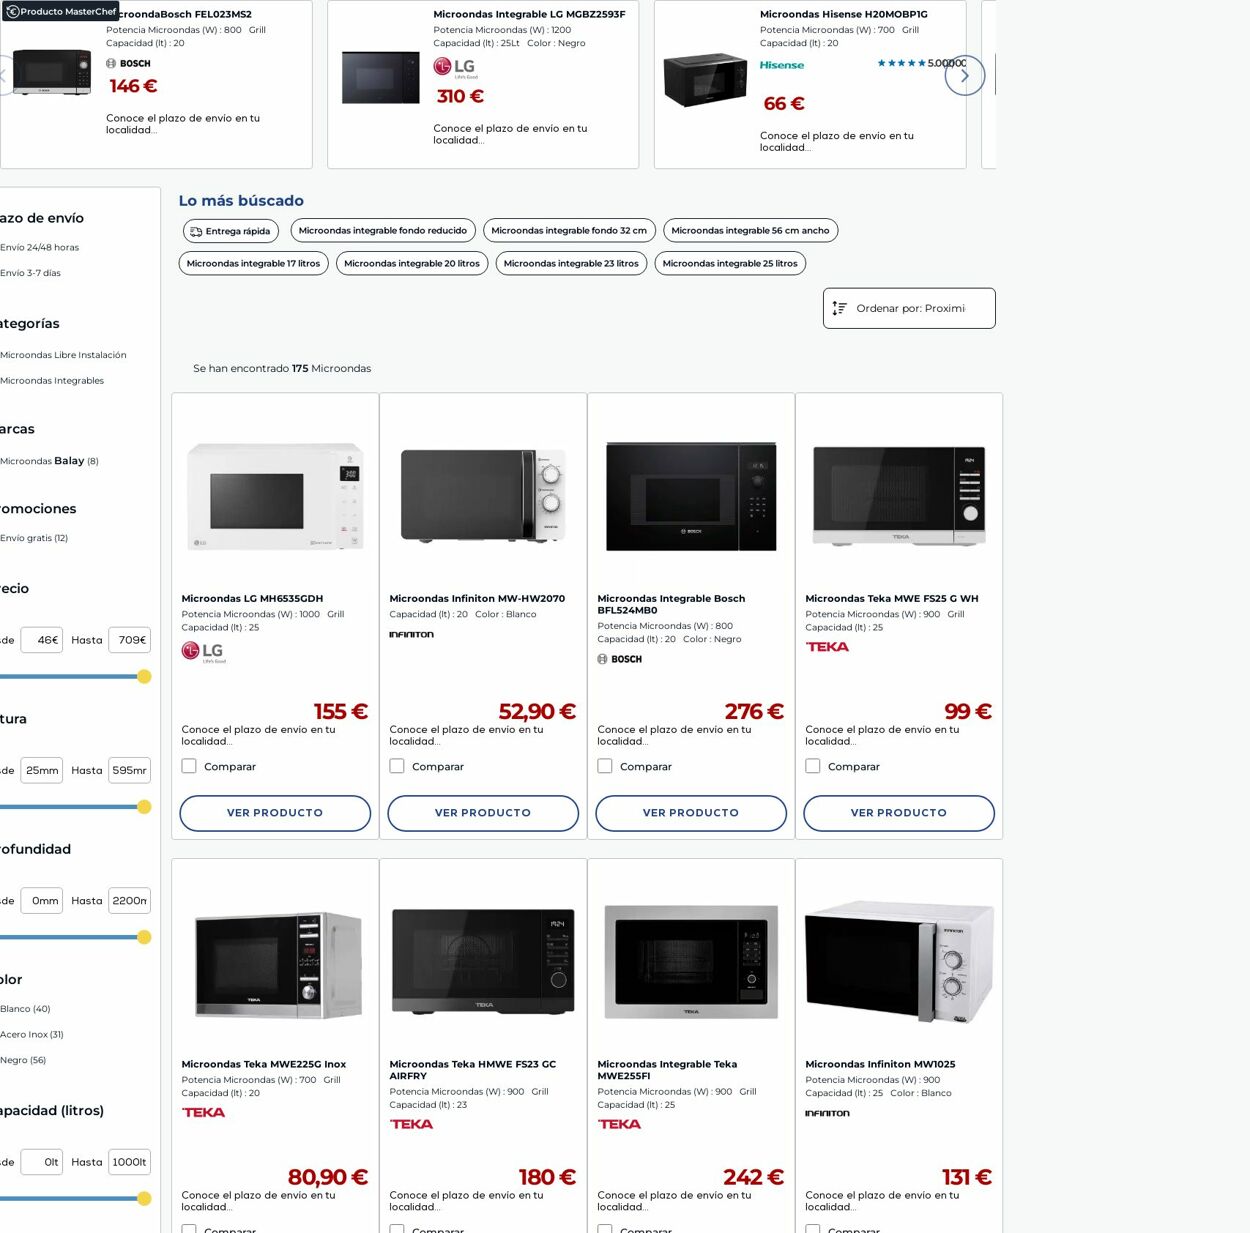Open the Bosch BFL524MB0 product image
Viewport: 1250px width, 1233px height.
click(691, 497)
